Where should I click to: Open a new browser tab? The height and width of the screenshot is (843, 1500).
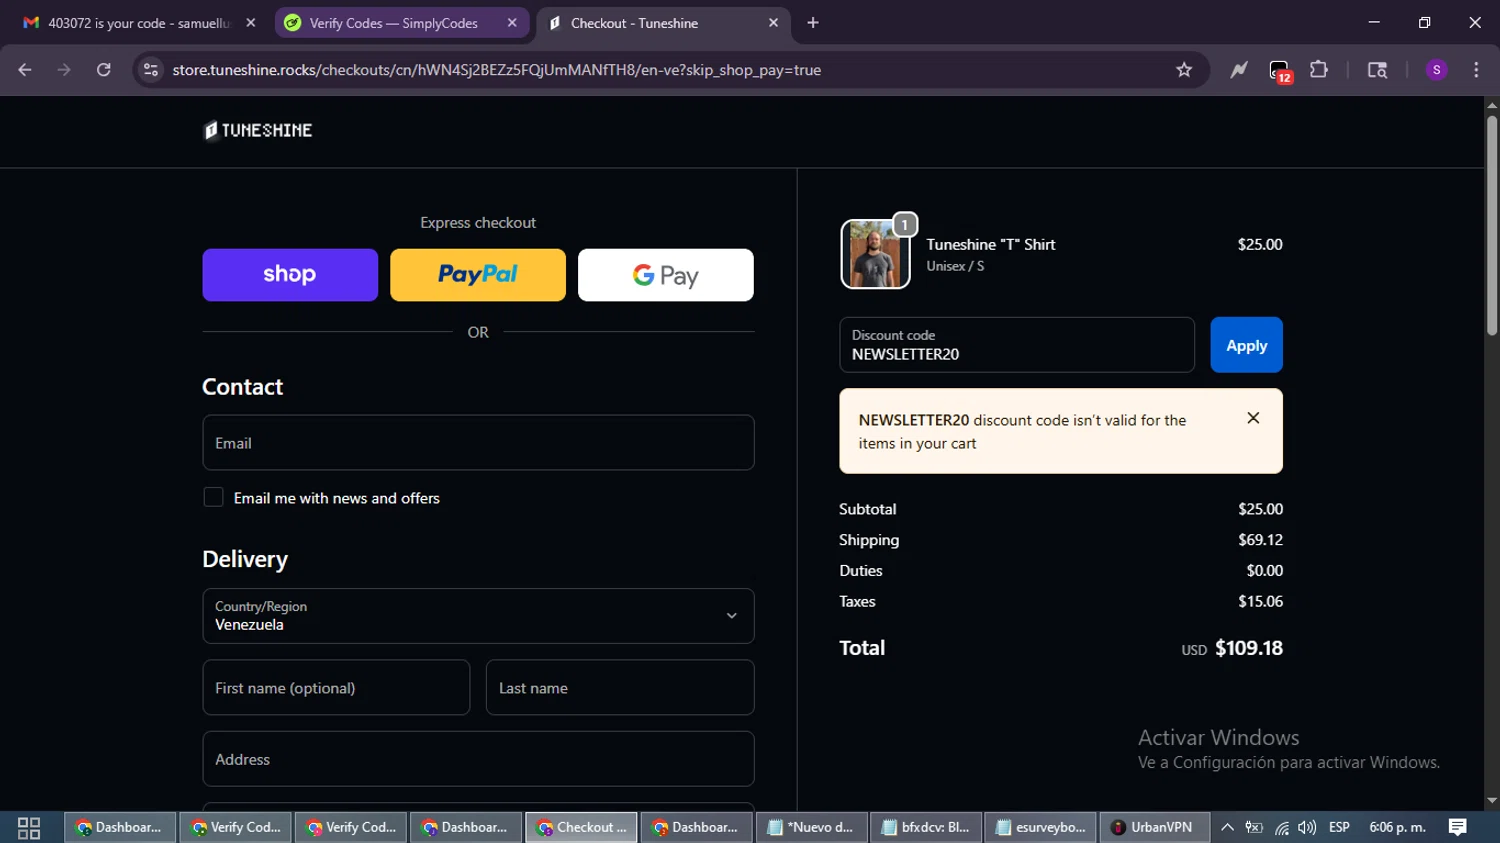[813, 23]
